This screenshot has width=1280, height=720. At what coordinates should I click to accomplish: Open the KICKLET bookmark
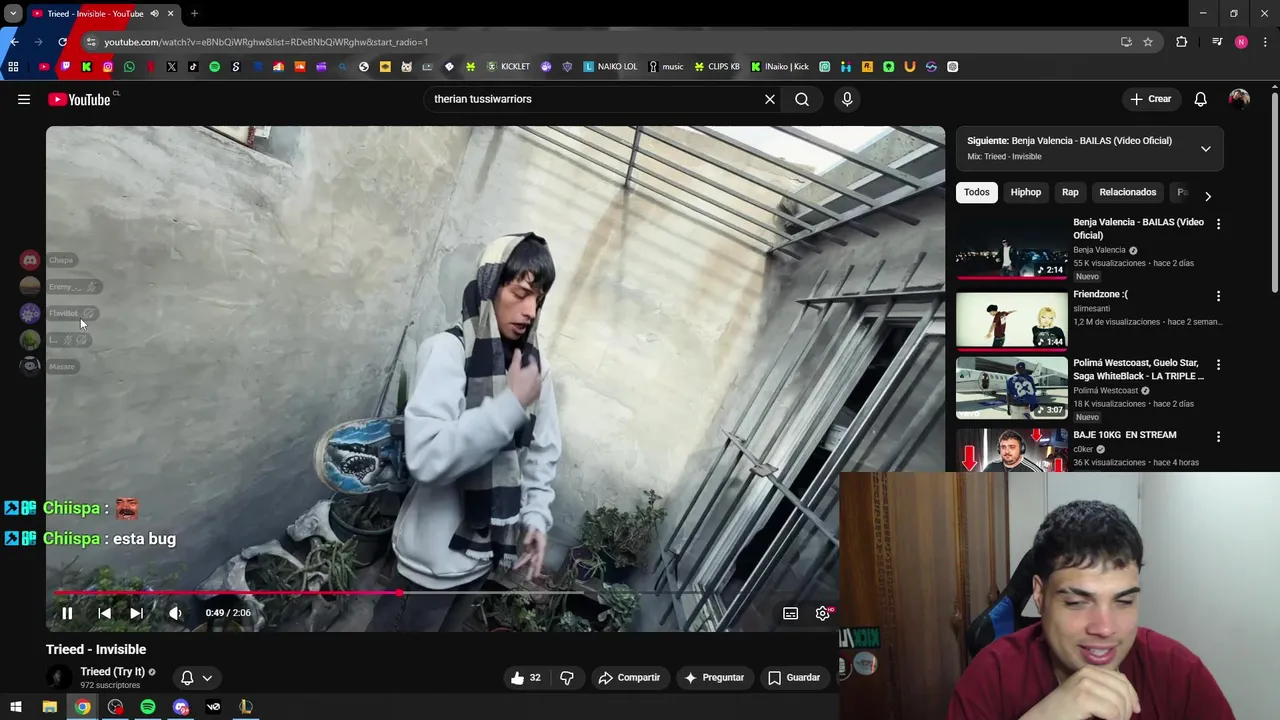point(508,67)
